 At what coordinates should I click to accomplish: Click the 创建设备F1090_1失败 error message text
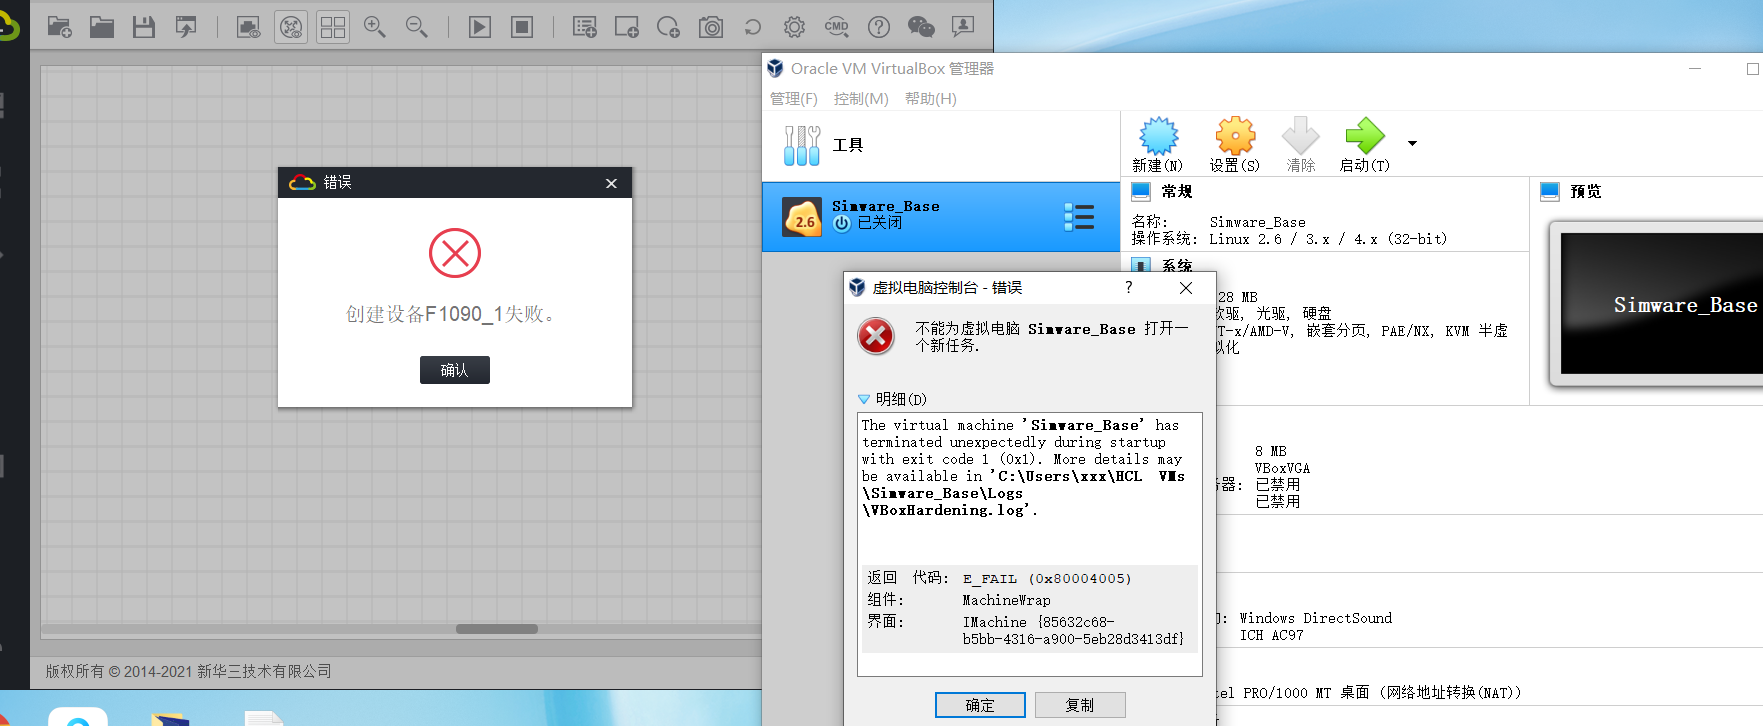point(450,314)
